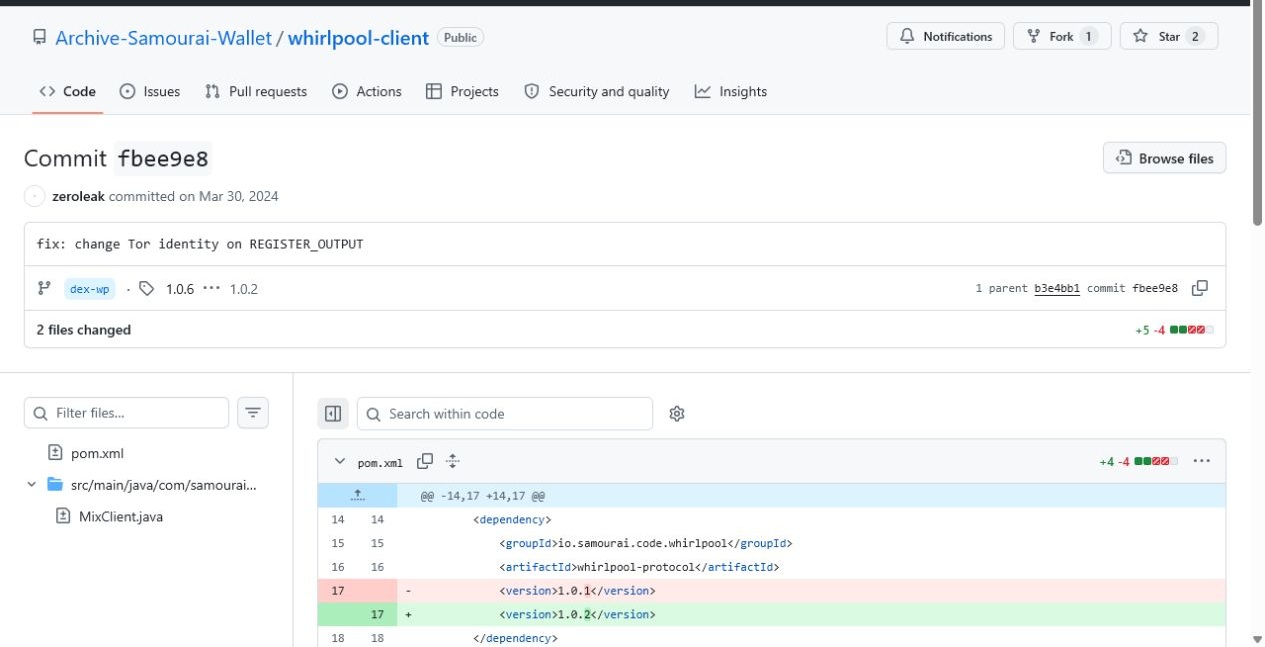Select added line with version 1.0.2
The height and width of the screenshot is (647, 1265).
click(x=771, y=614)
